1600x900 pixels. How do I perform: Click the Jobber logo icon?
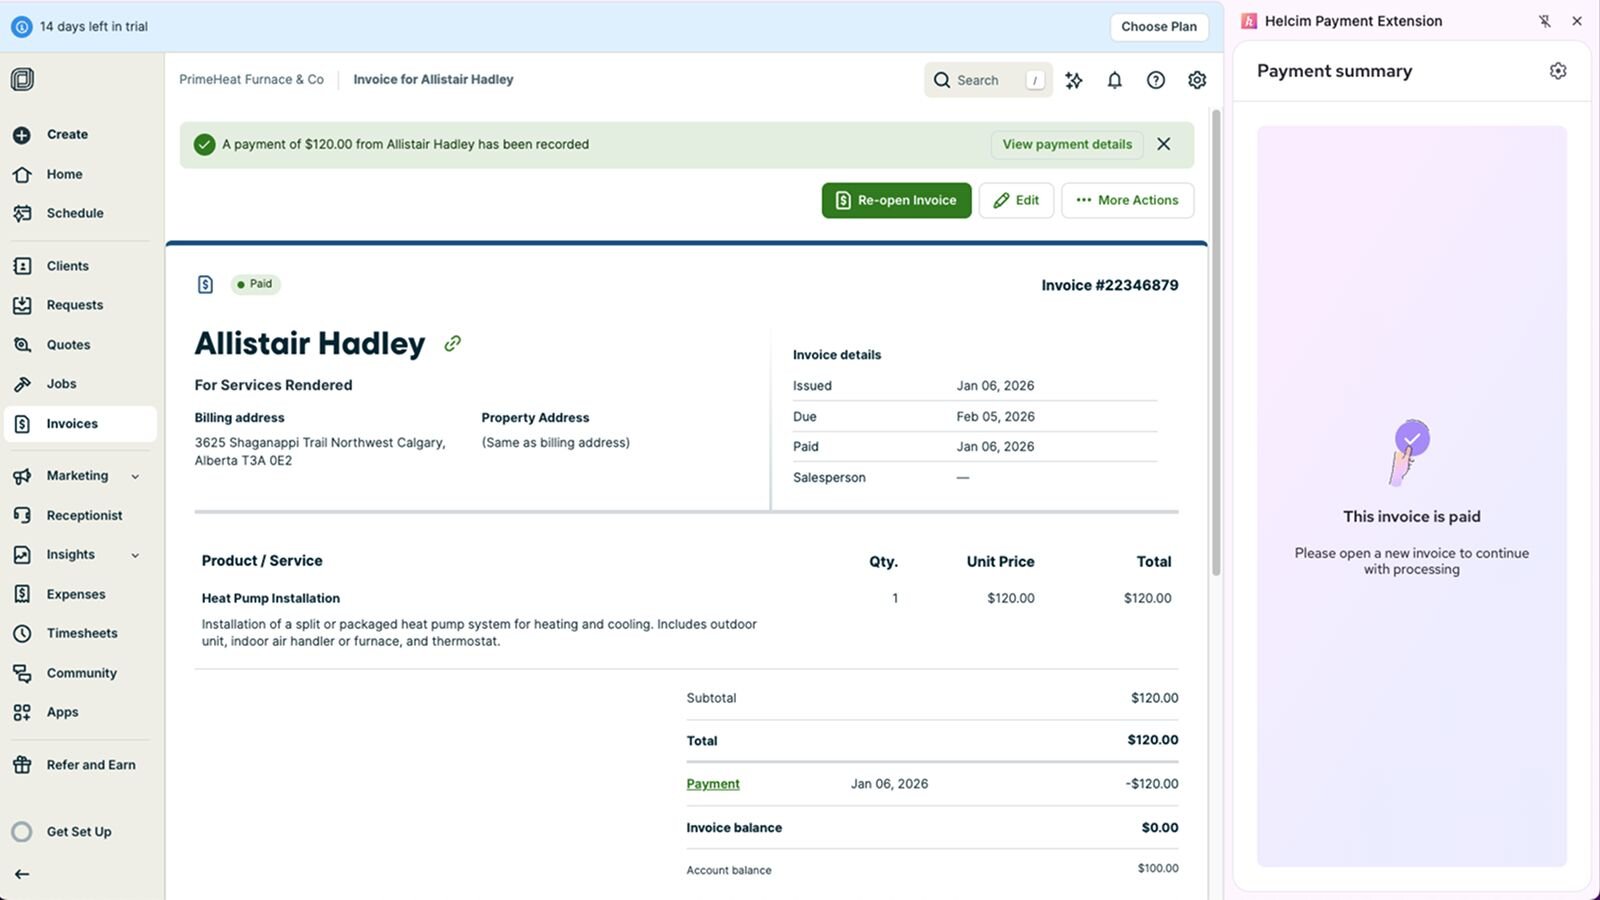point(22,79)
